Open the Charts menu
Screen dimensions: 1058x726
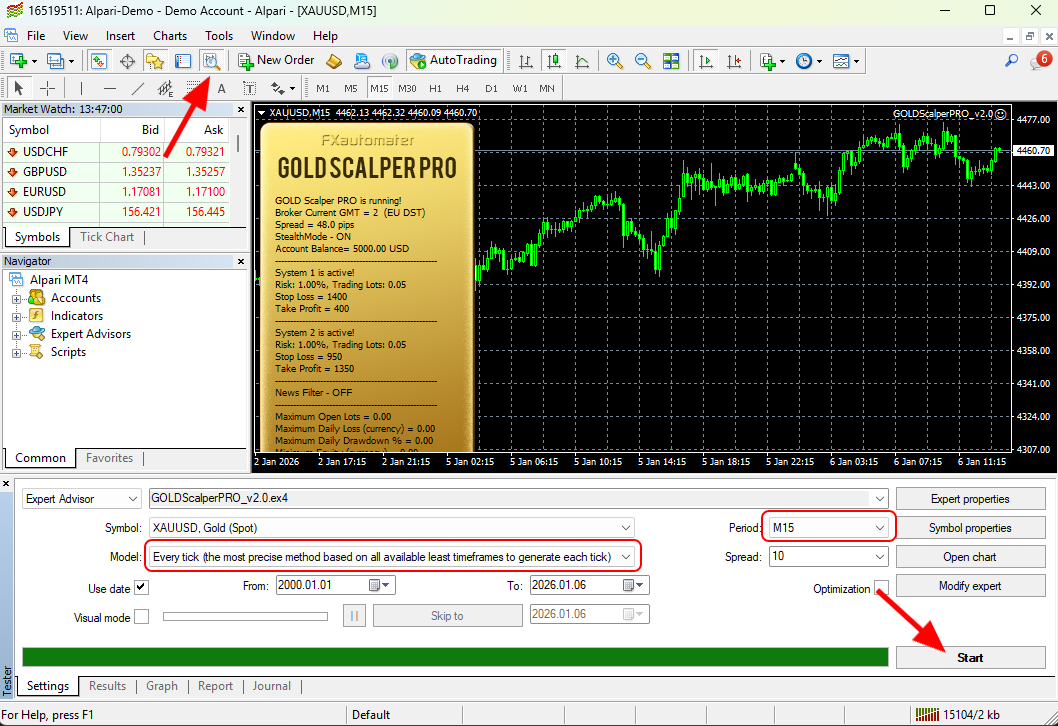[169, 35]
